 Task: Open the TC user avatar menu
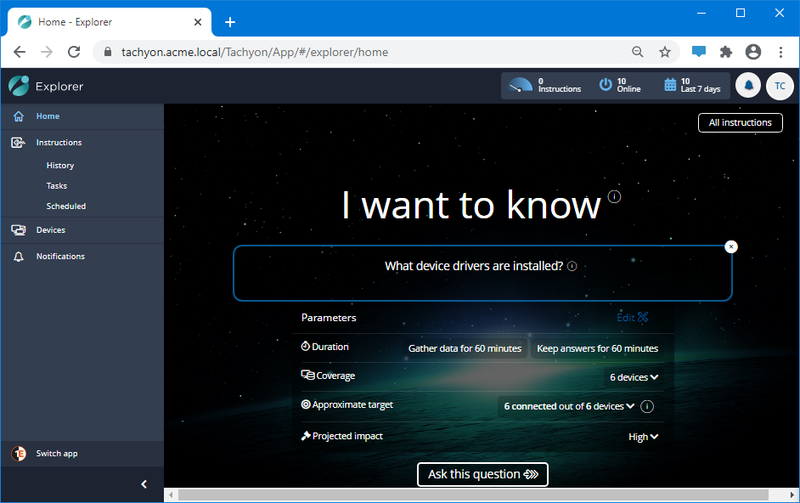click(780, 86)
